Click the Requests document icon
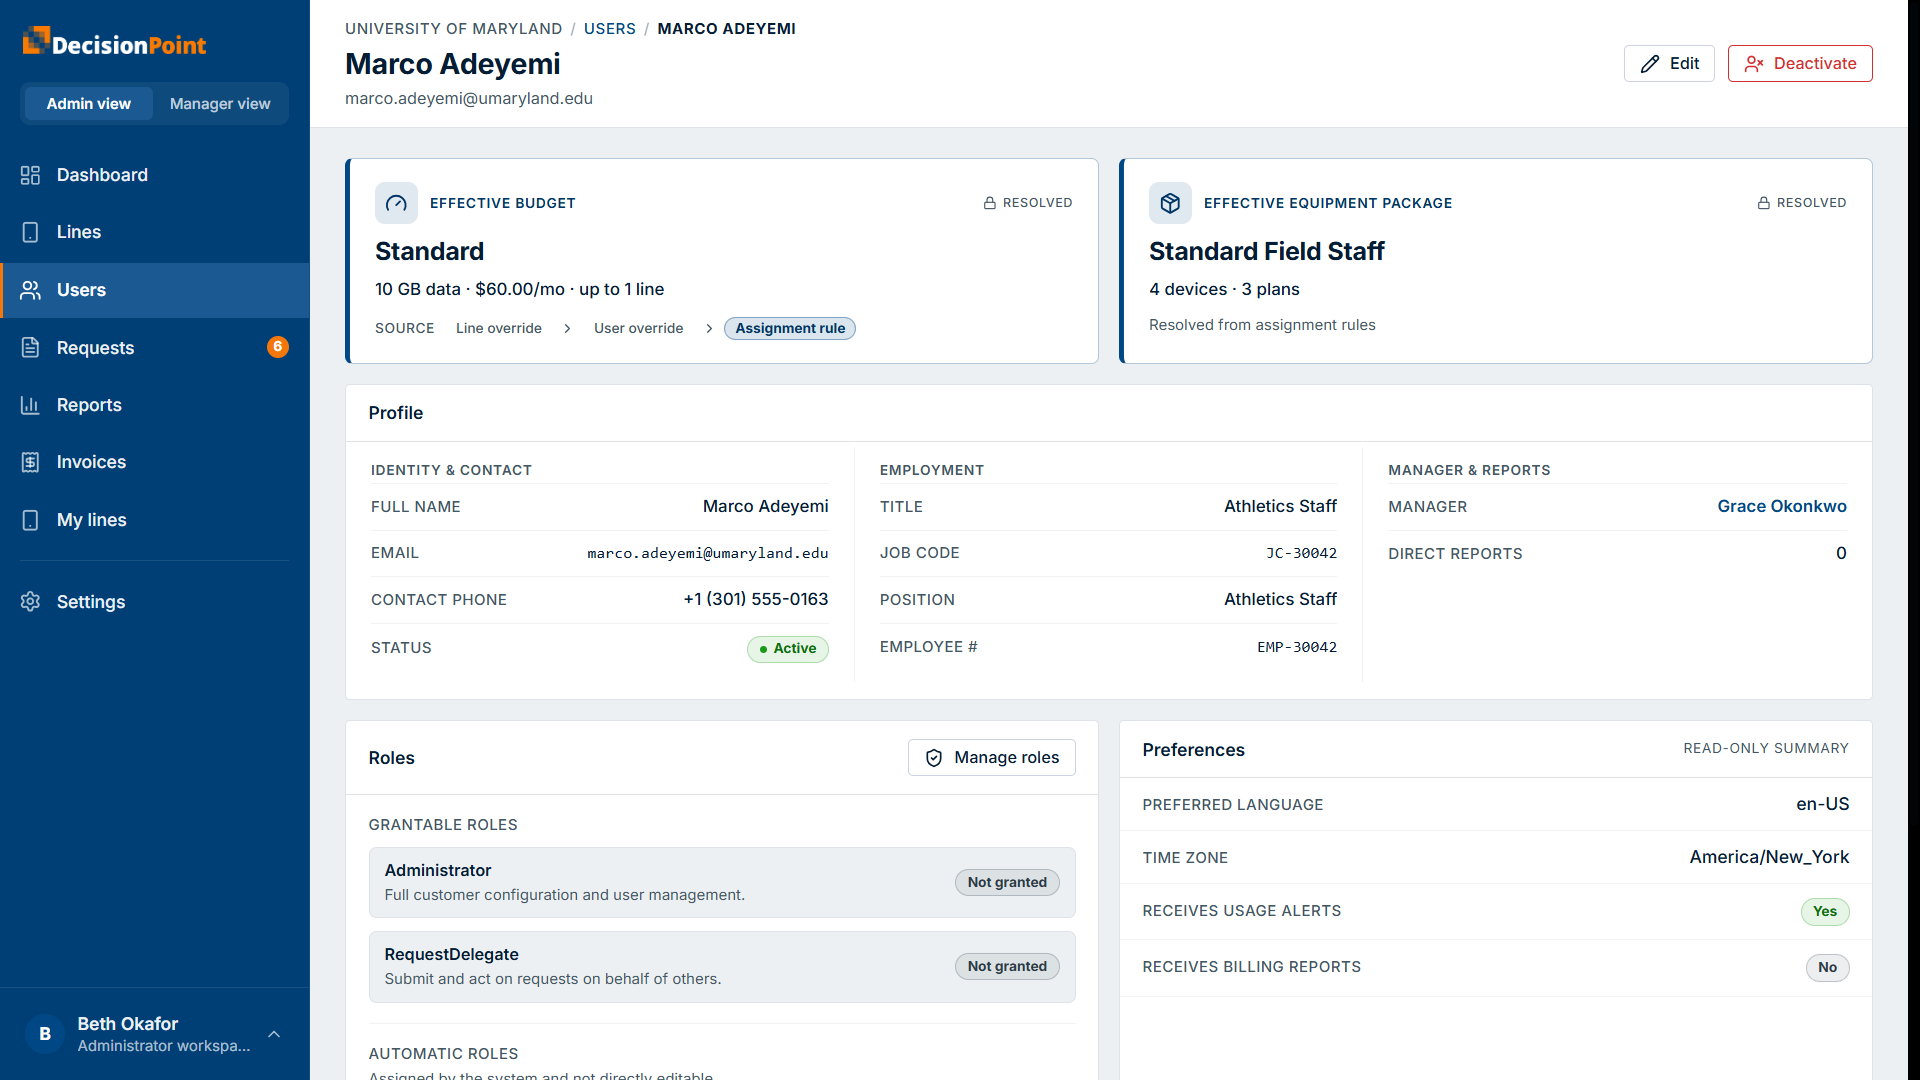This screenshot has width=1920, height=1080. [x=30, y=348]
